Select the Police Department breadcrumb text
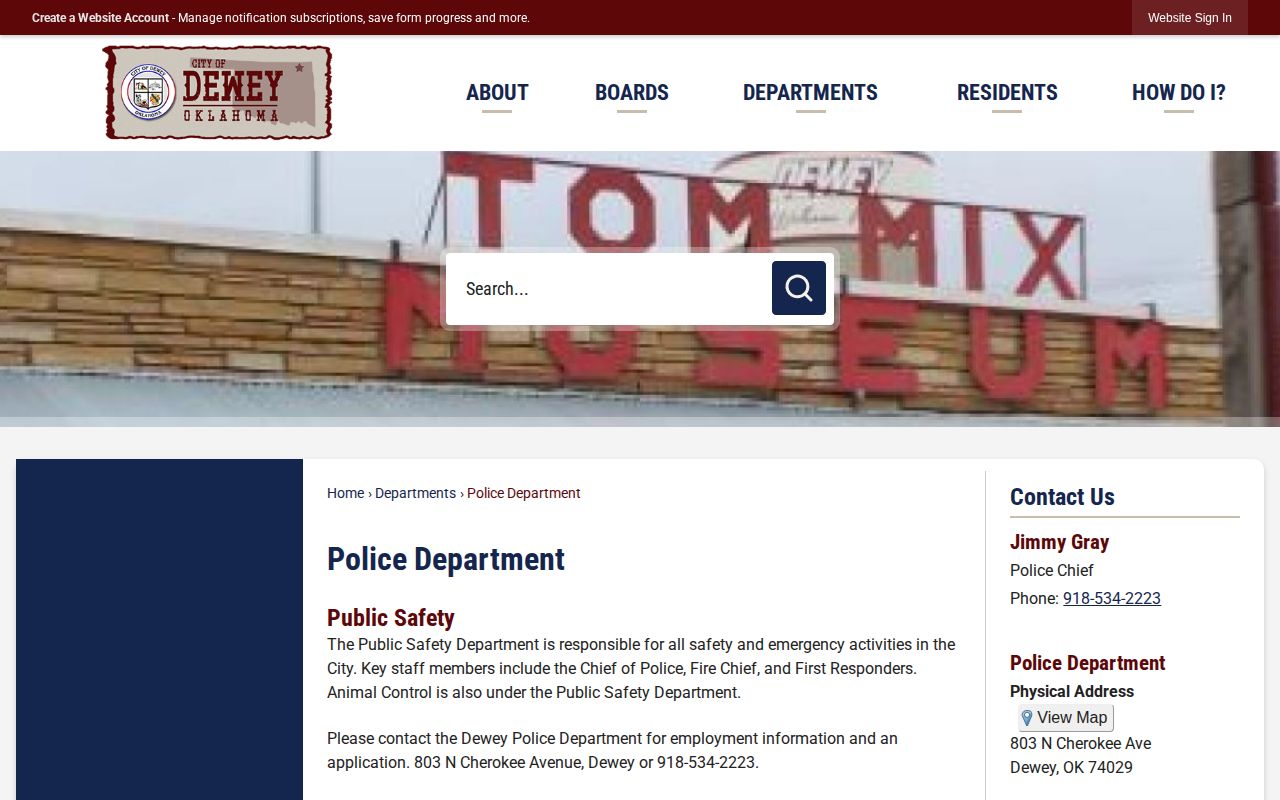The height and width of the screenshot is (800, 1280). (x=524, y=493)
